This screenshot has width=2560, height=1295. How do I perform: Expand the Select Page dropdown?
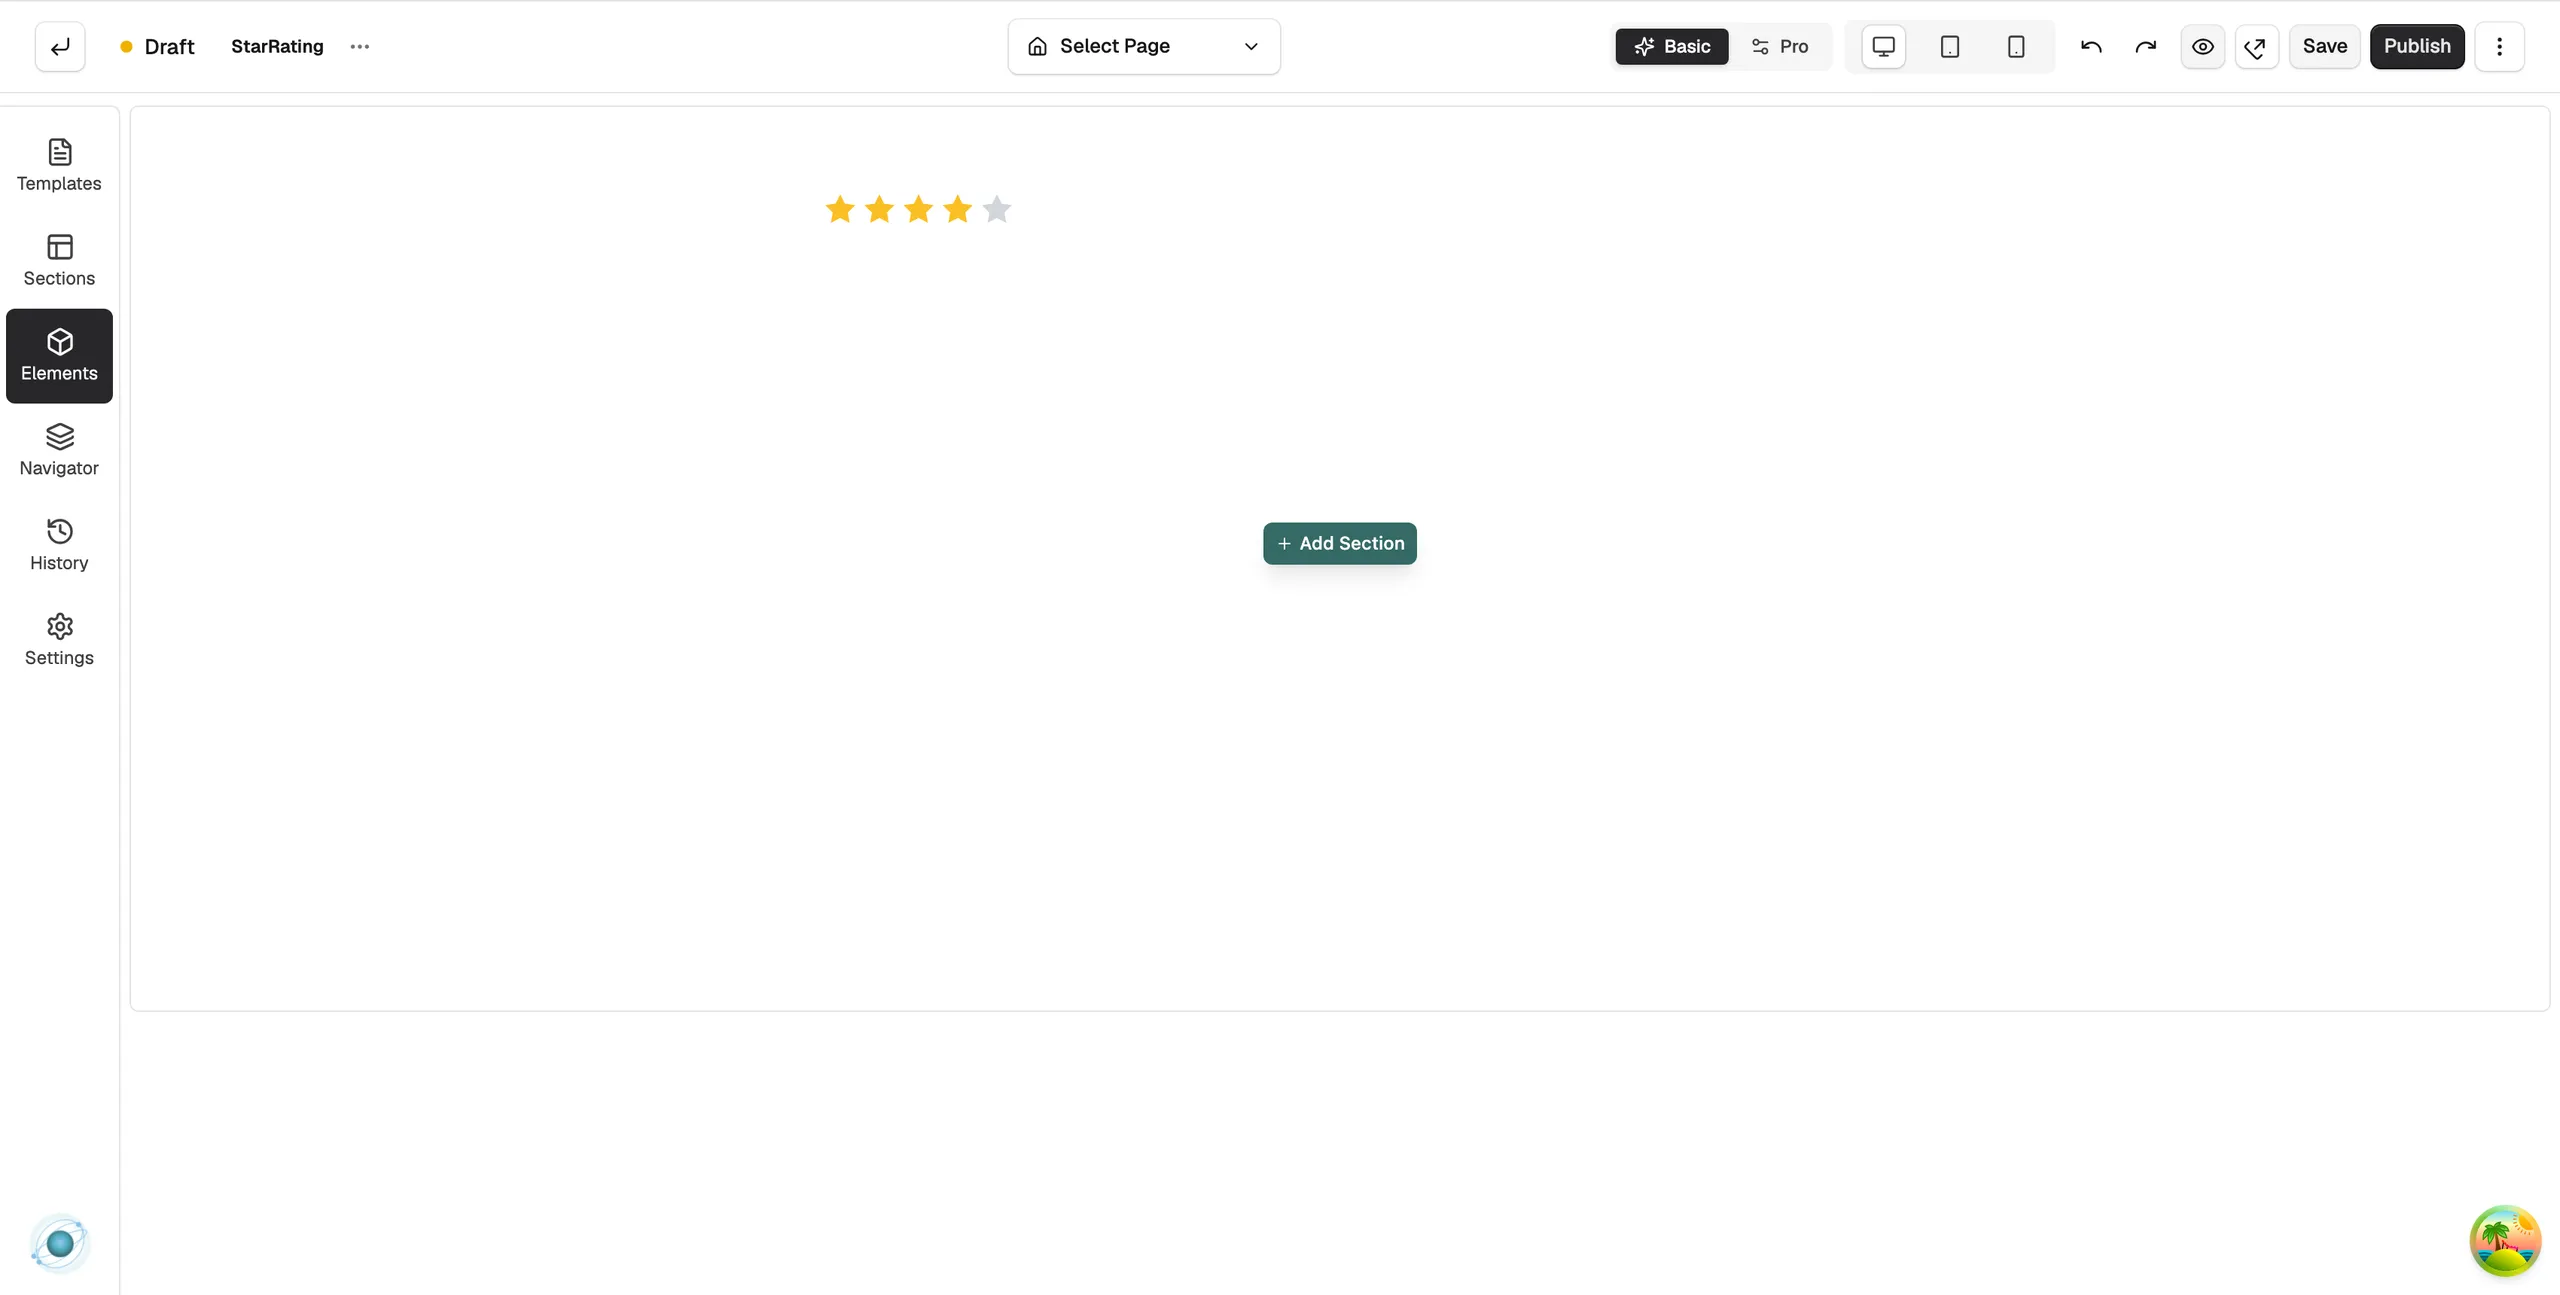(x=1143, y=46)
